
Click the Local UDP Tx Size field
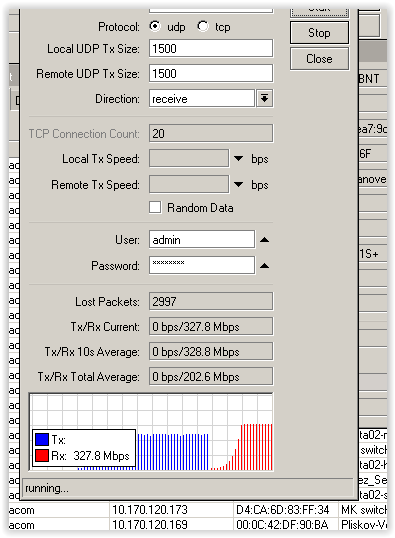(211, 48)
